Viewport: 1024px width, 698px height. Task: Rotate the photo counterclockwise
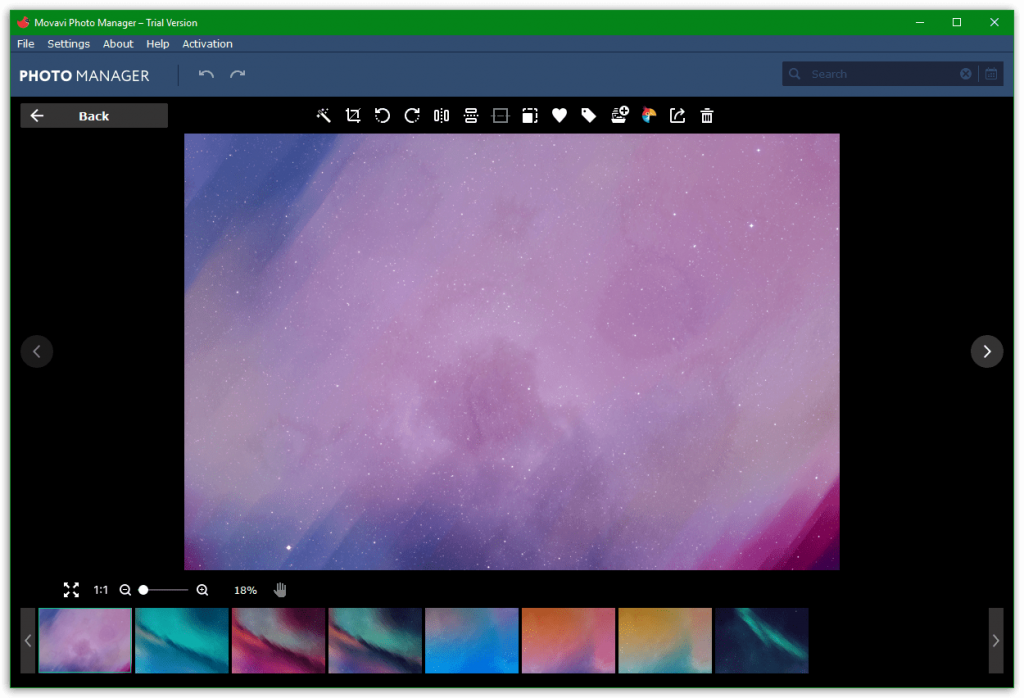coord(382,116)
